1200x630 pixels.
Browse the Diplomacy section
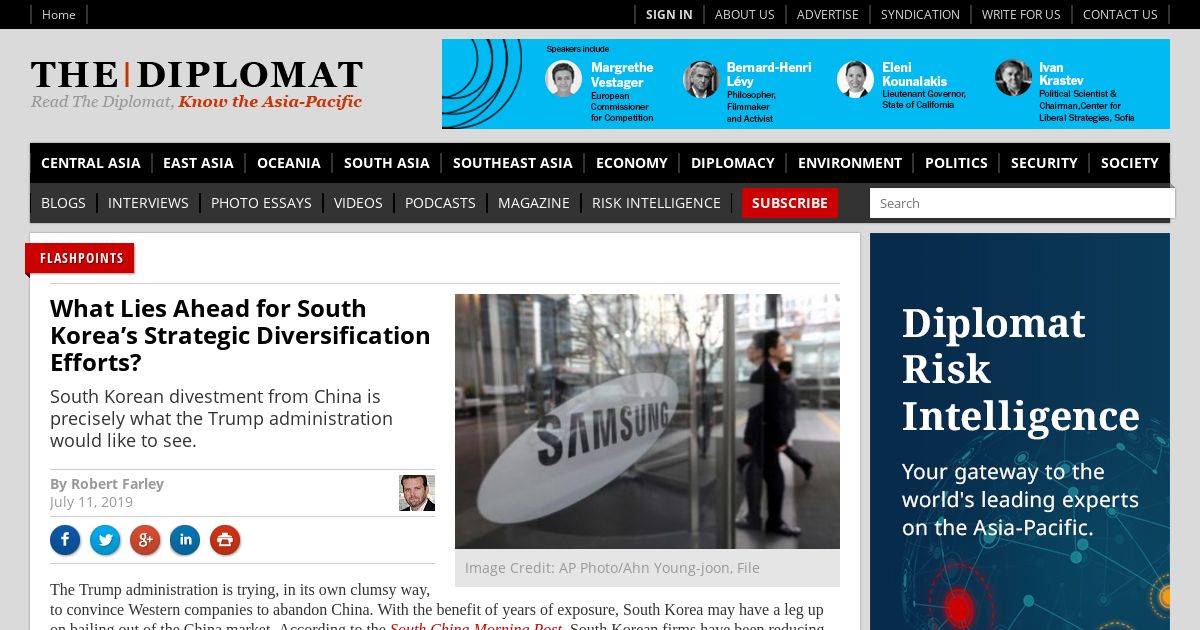tap(733, 163)
